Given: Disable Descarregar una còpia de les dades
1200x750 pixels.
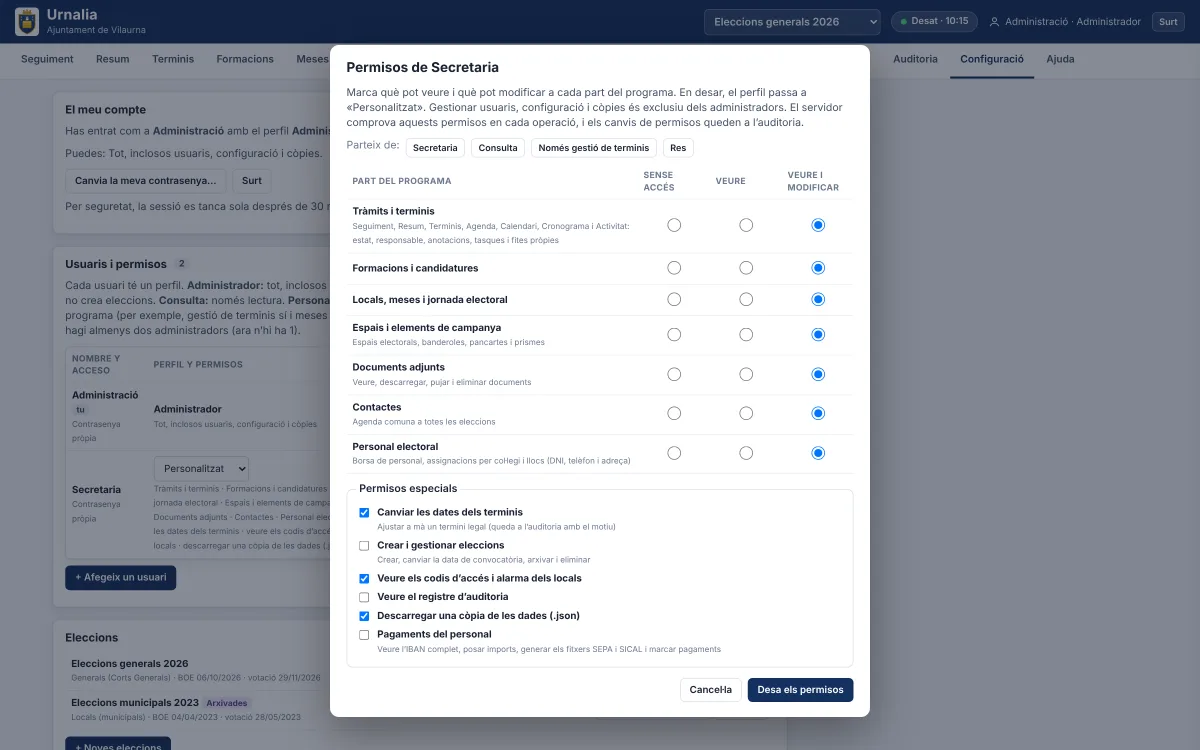Looking at the screenshot, I should [x=364, y=616].
